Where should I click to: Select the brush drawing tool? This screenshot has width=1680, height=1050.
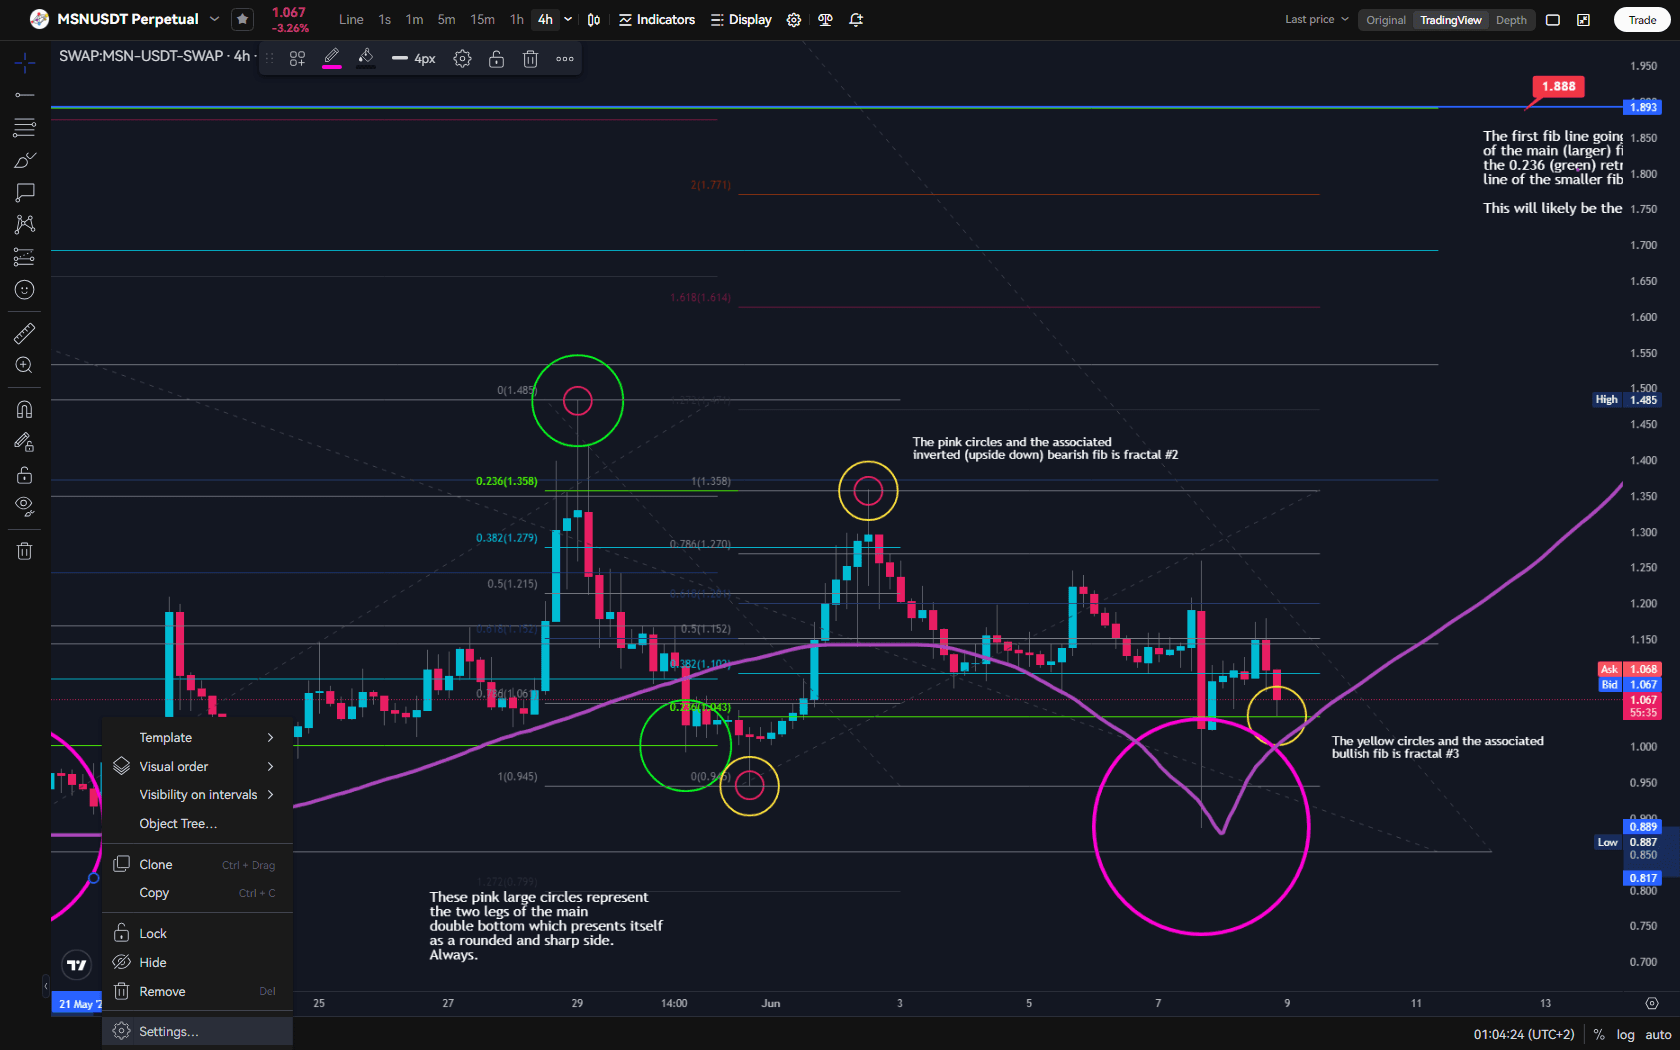25,160
